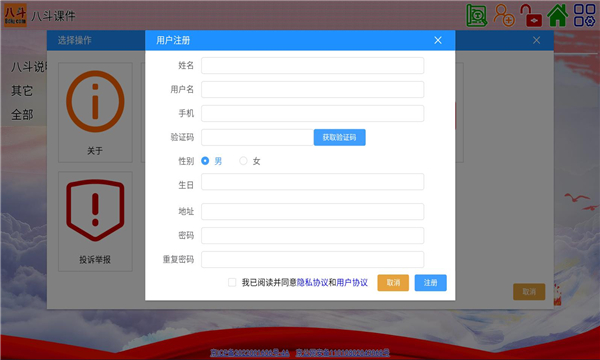This screenshot has height=360, width=600.
Task: Click the red unlock login icon
Action: (x=531, y=16)
